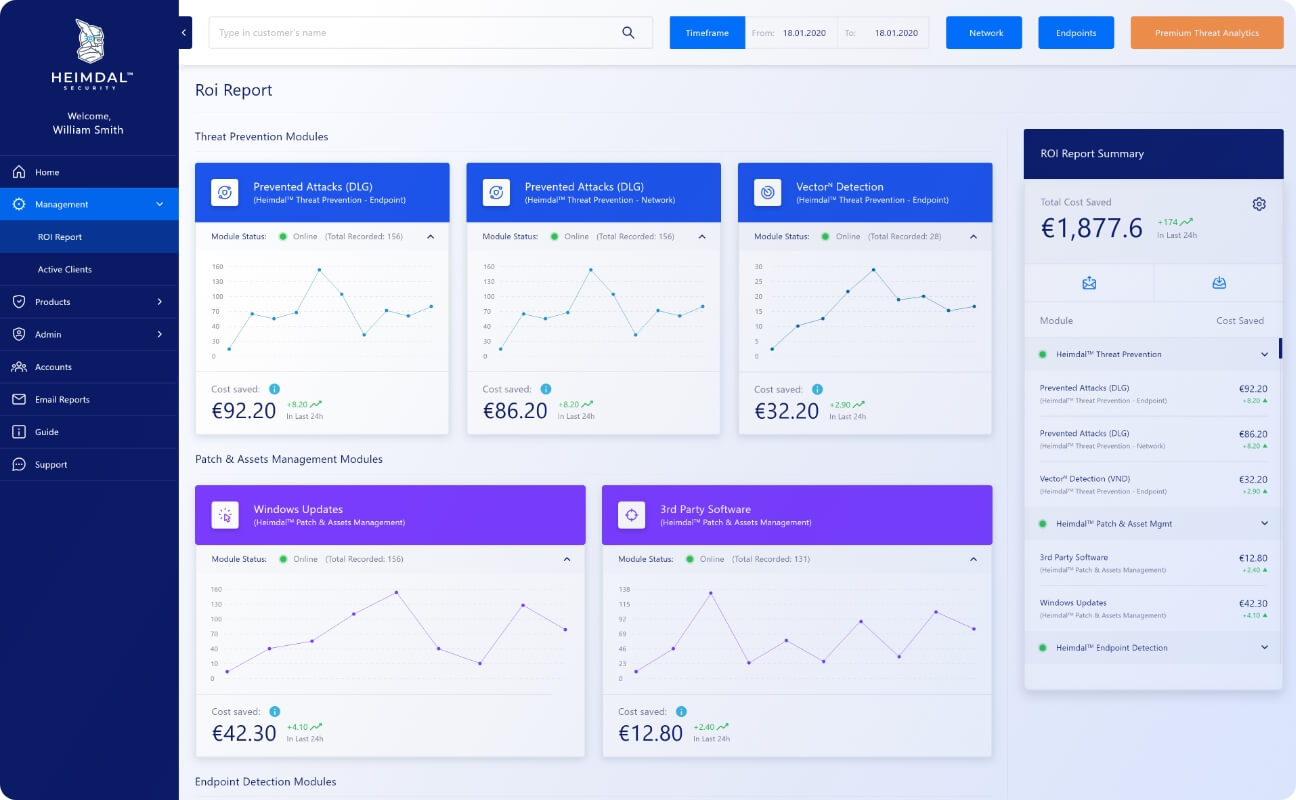Click the Cost Saved column header
This screenshot has height=800, width=1296.
1240,321
